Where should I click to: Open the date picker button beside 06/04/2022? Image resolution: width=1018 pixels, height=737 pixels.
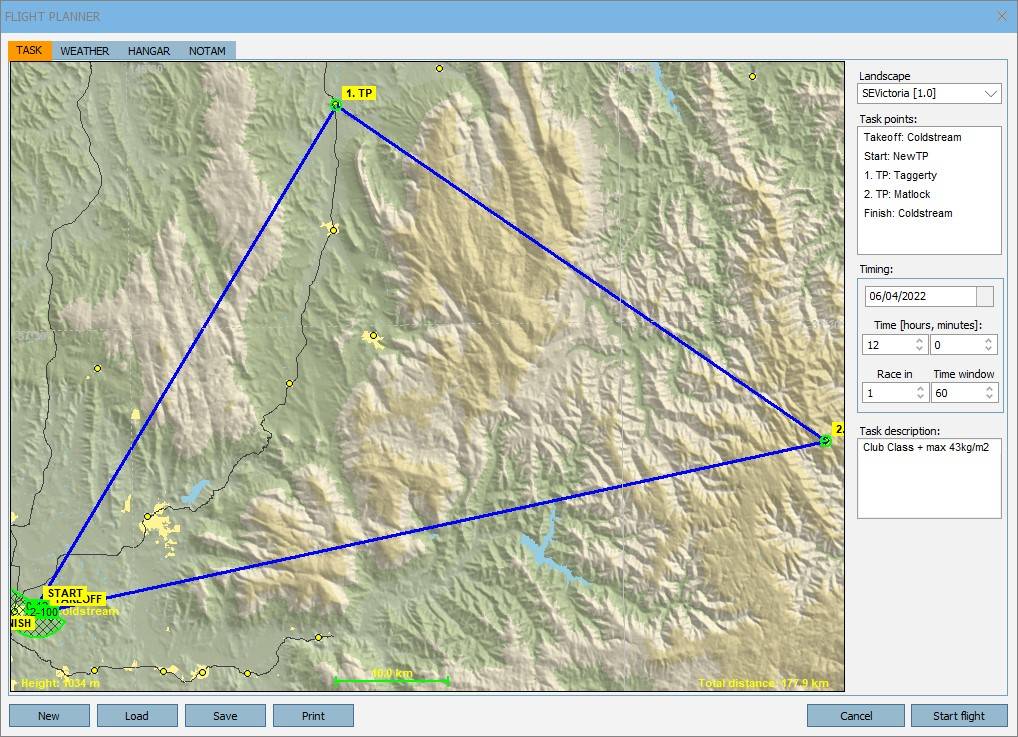pos(985,296)
